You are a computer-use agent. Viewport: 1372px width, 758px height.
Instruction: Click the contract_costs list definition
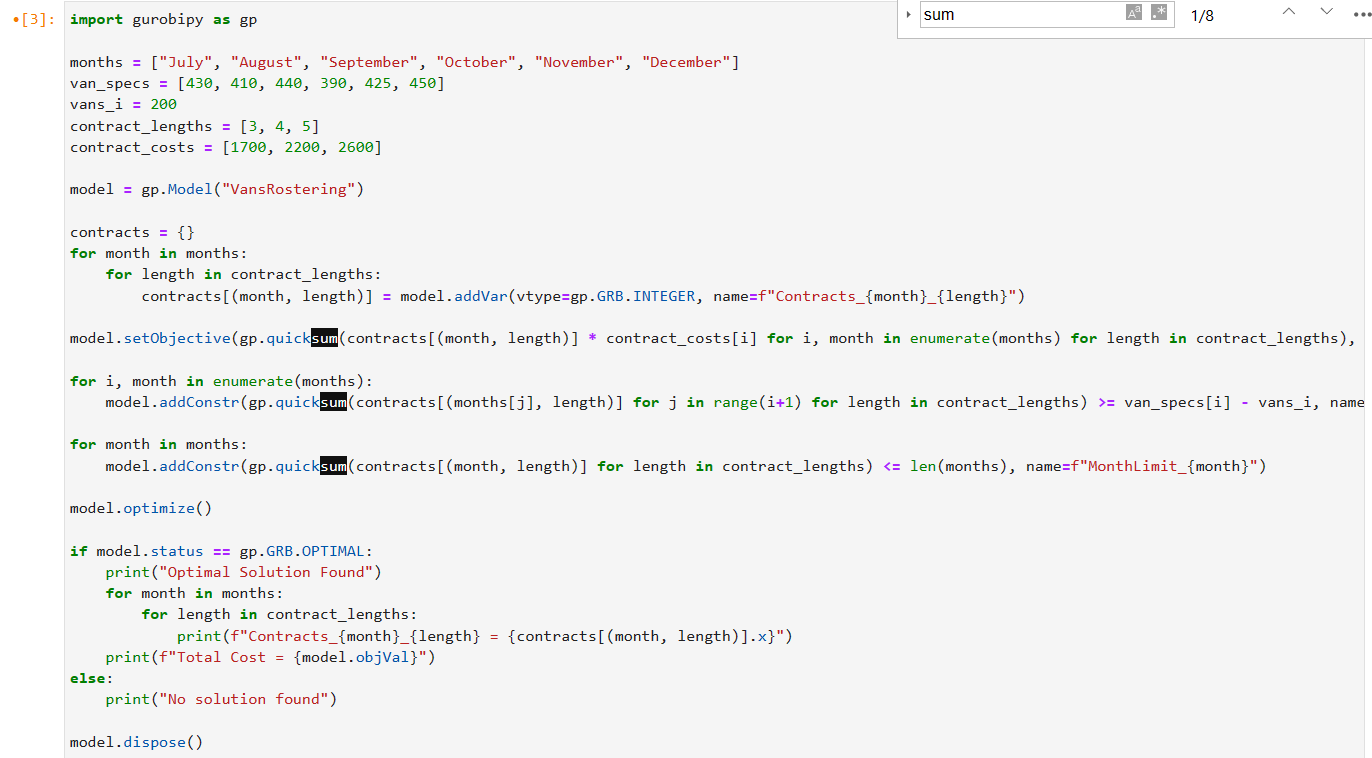pos(225,146)
